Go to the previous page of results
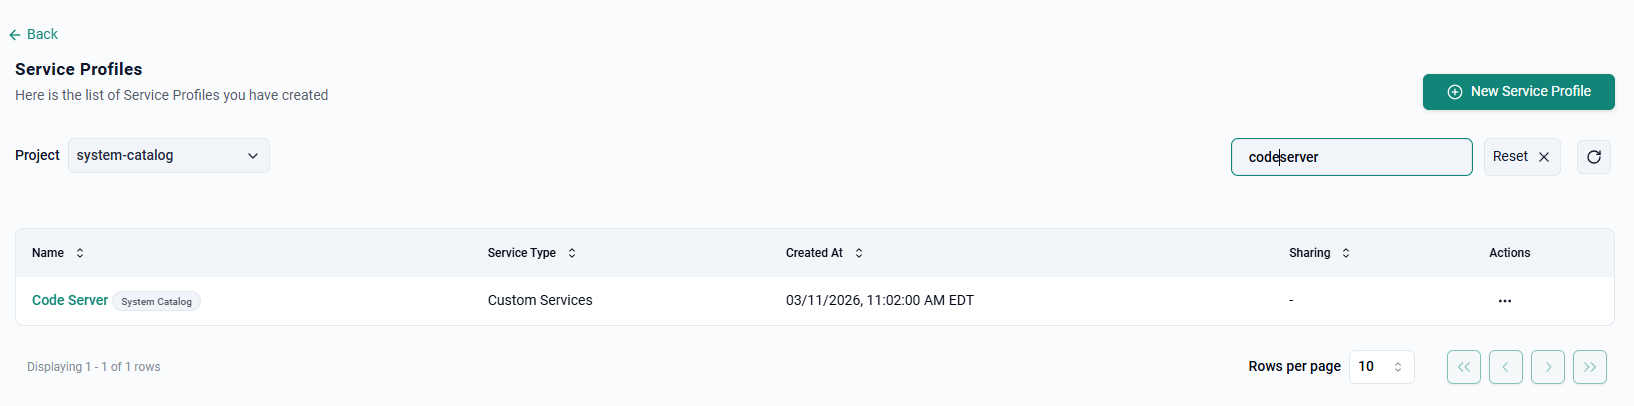The image size is (1634, 406). (1505, 367)
